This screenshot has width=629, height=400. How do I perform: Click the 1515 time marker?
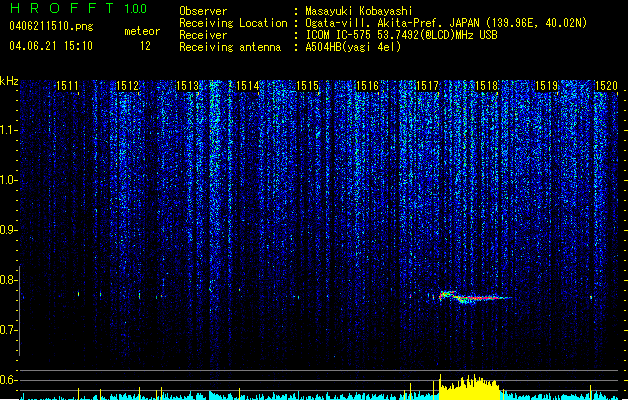307,86
